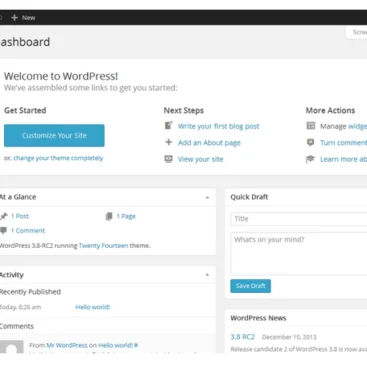Open the 1 Page link

[x=126, y=216]
